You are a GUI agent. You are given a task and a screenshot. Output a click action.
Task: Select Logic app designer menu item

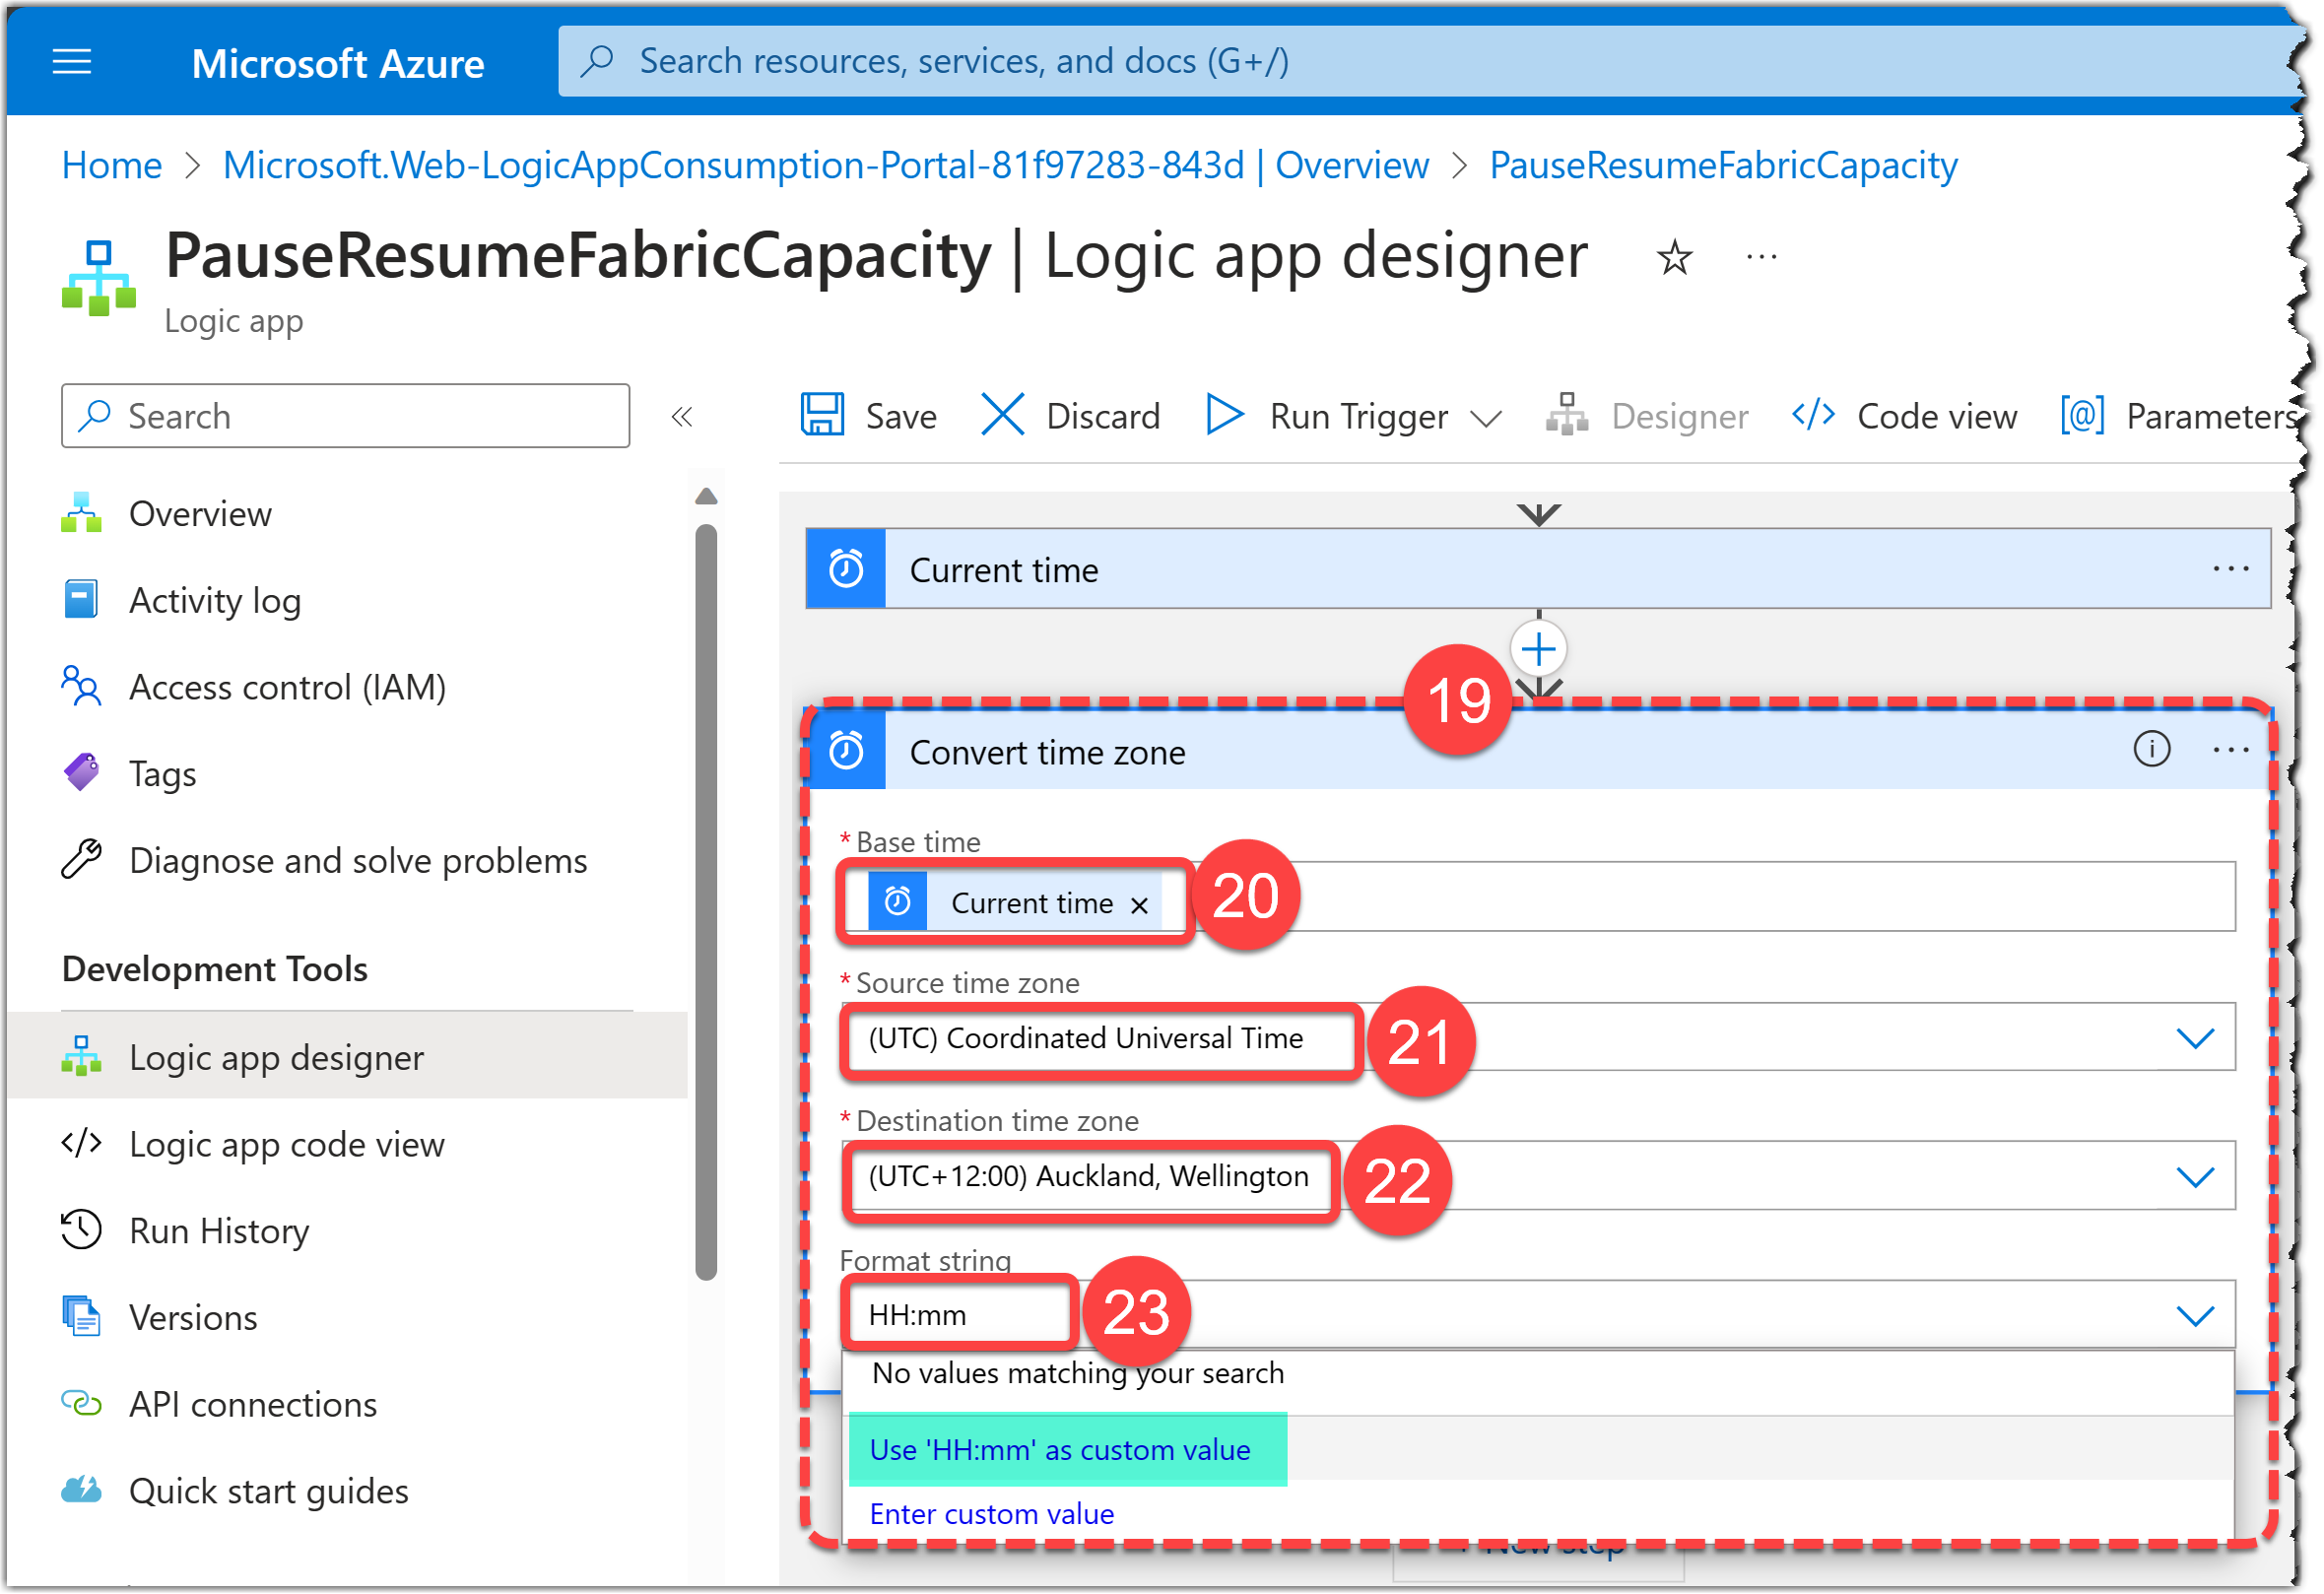tap(346, 1058)
